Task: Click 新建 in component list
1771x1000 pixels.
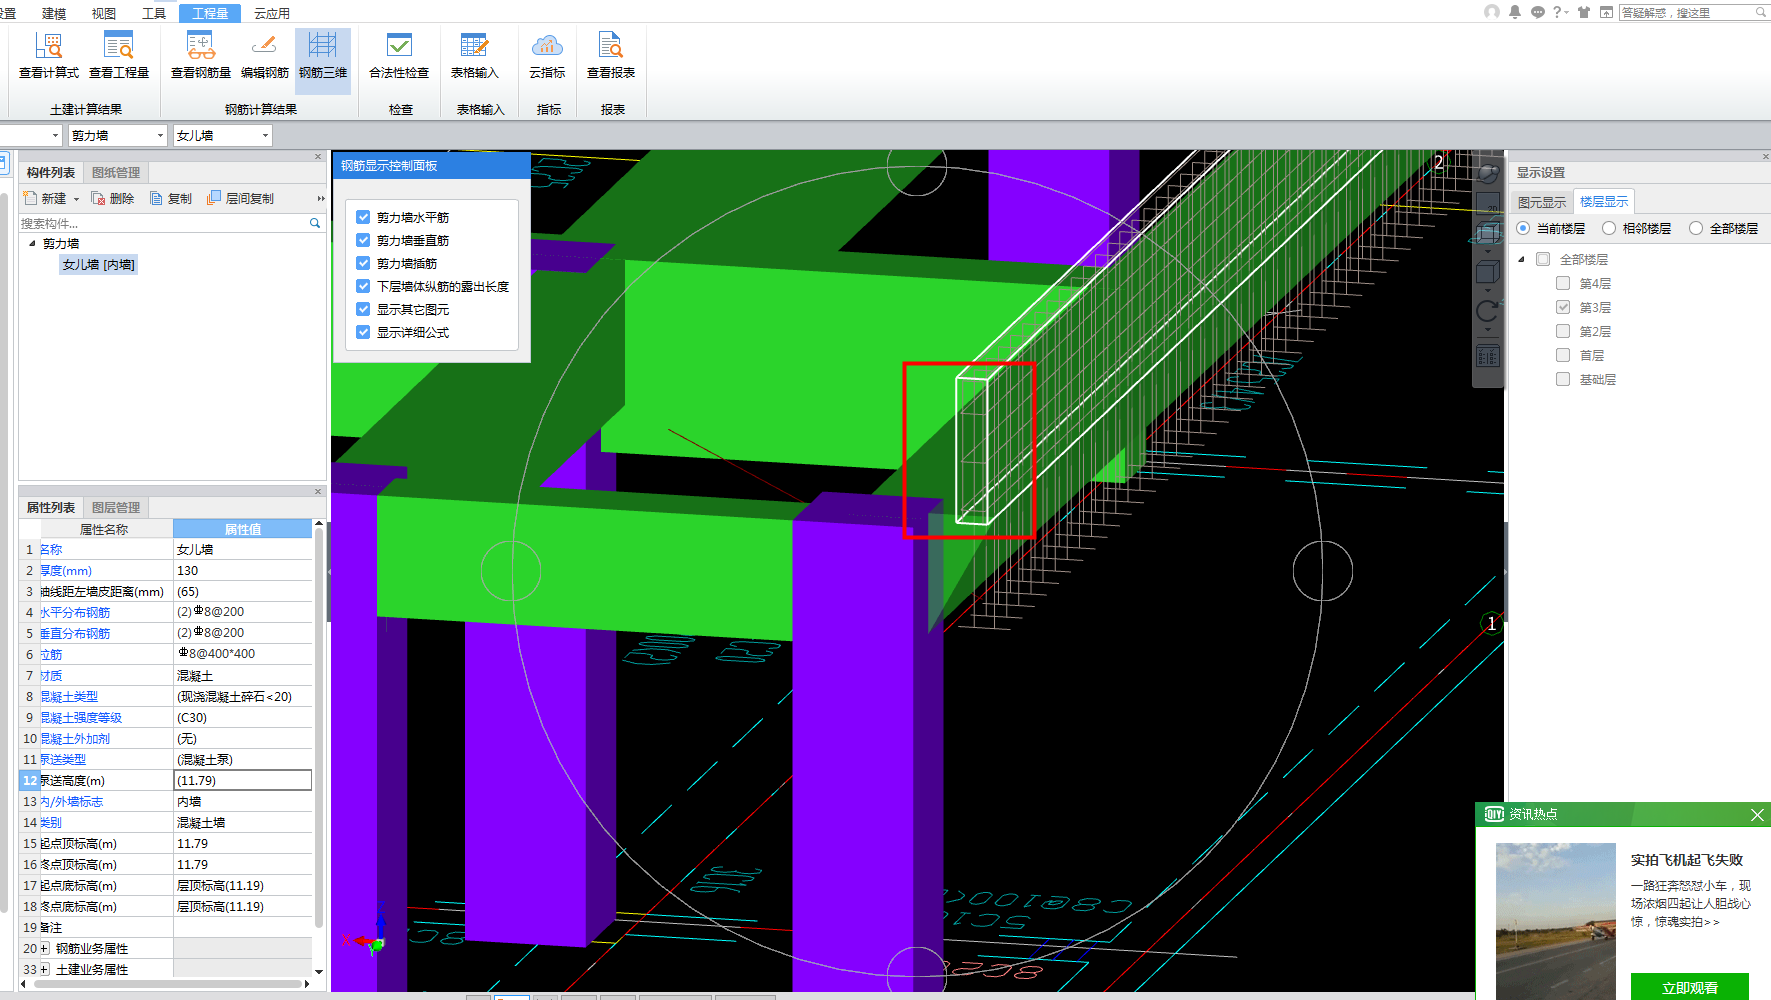Action: click(x=45, y=199)
